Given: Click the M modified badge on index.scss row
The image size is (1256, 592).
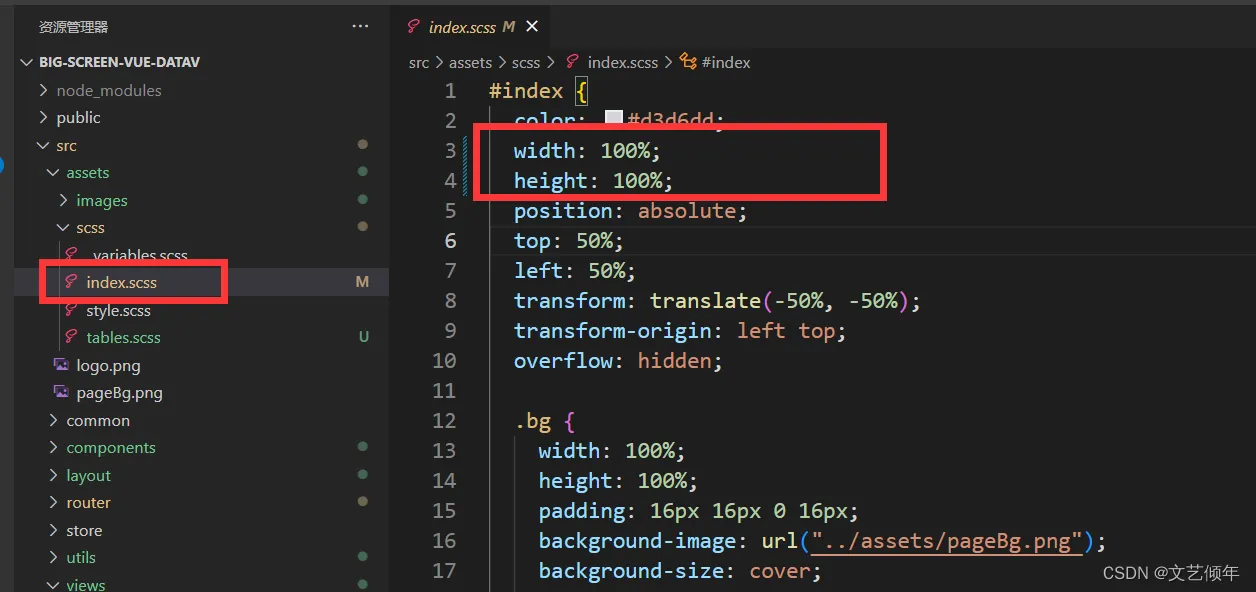Looking at the screenshot, I should (362, 283).
